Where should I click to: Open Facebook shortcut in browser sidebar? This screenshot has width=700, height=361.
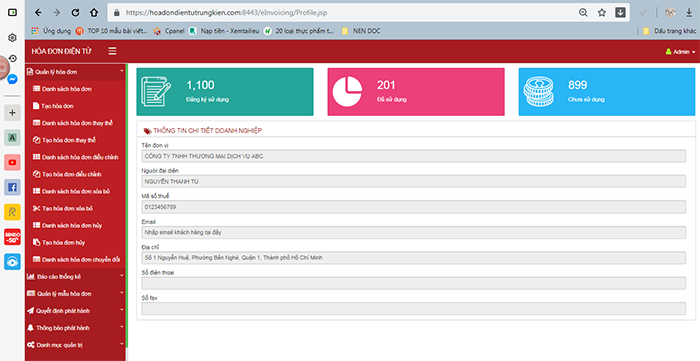pyautogui.click(x=12, y=187)
